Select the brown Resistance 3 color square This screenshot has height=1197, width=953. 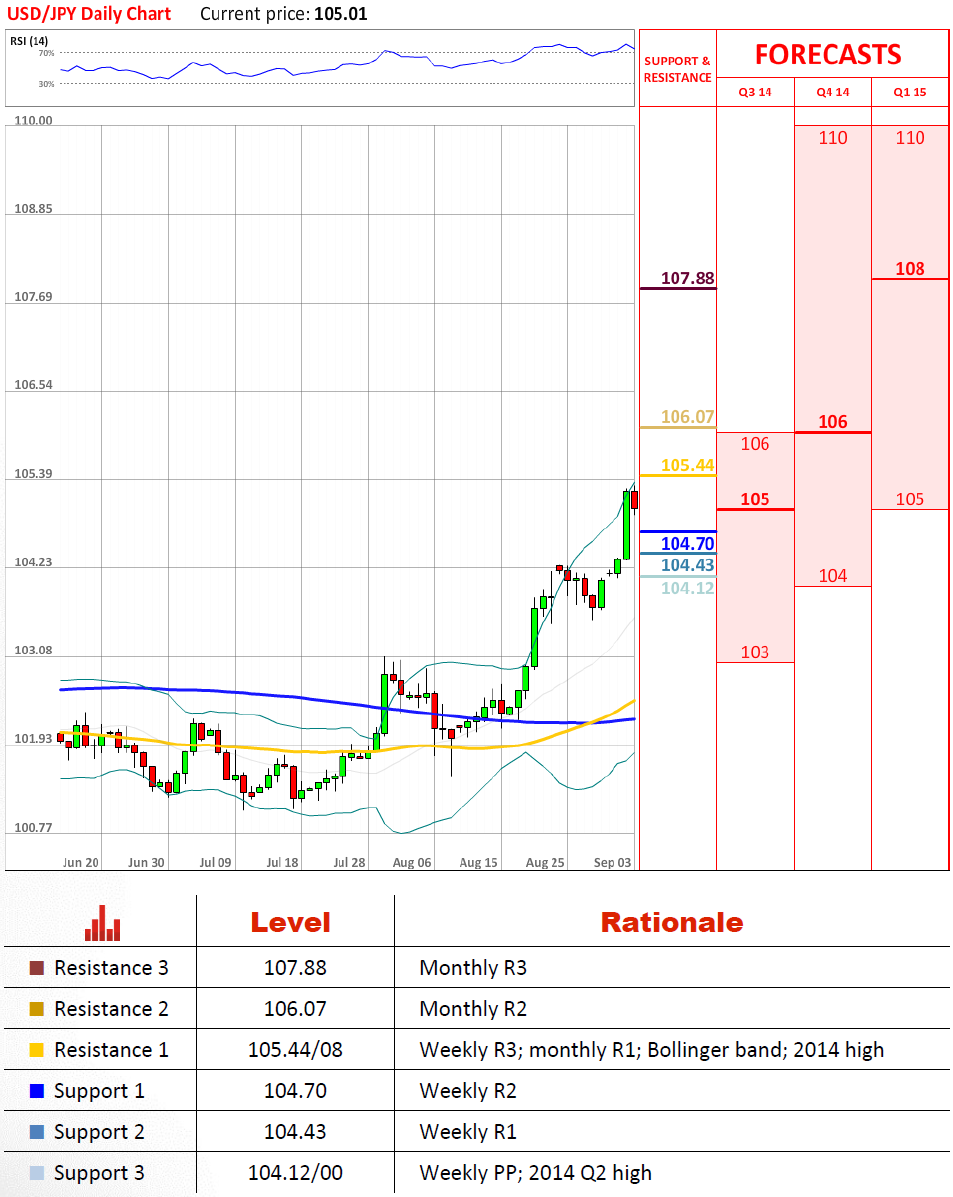click(37, 968)
